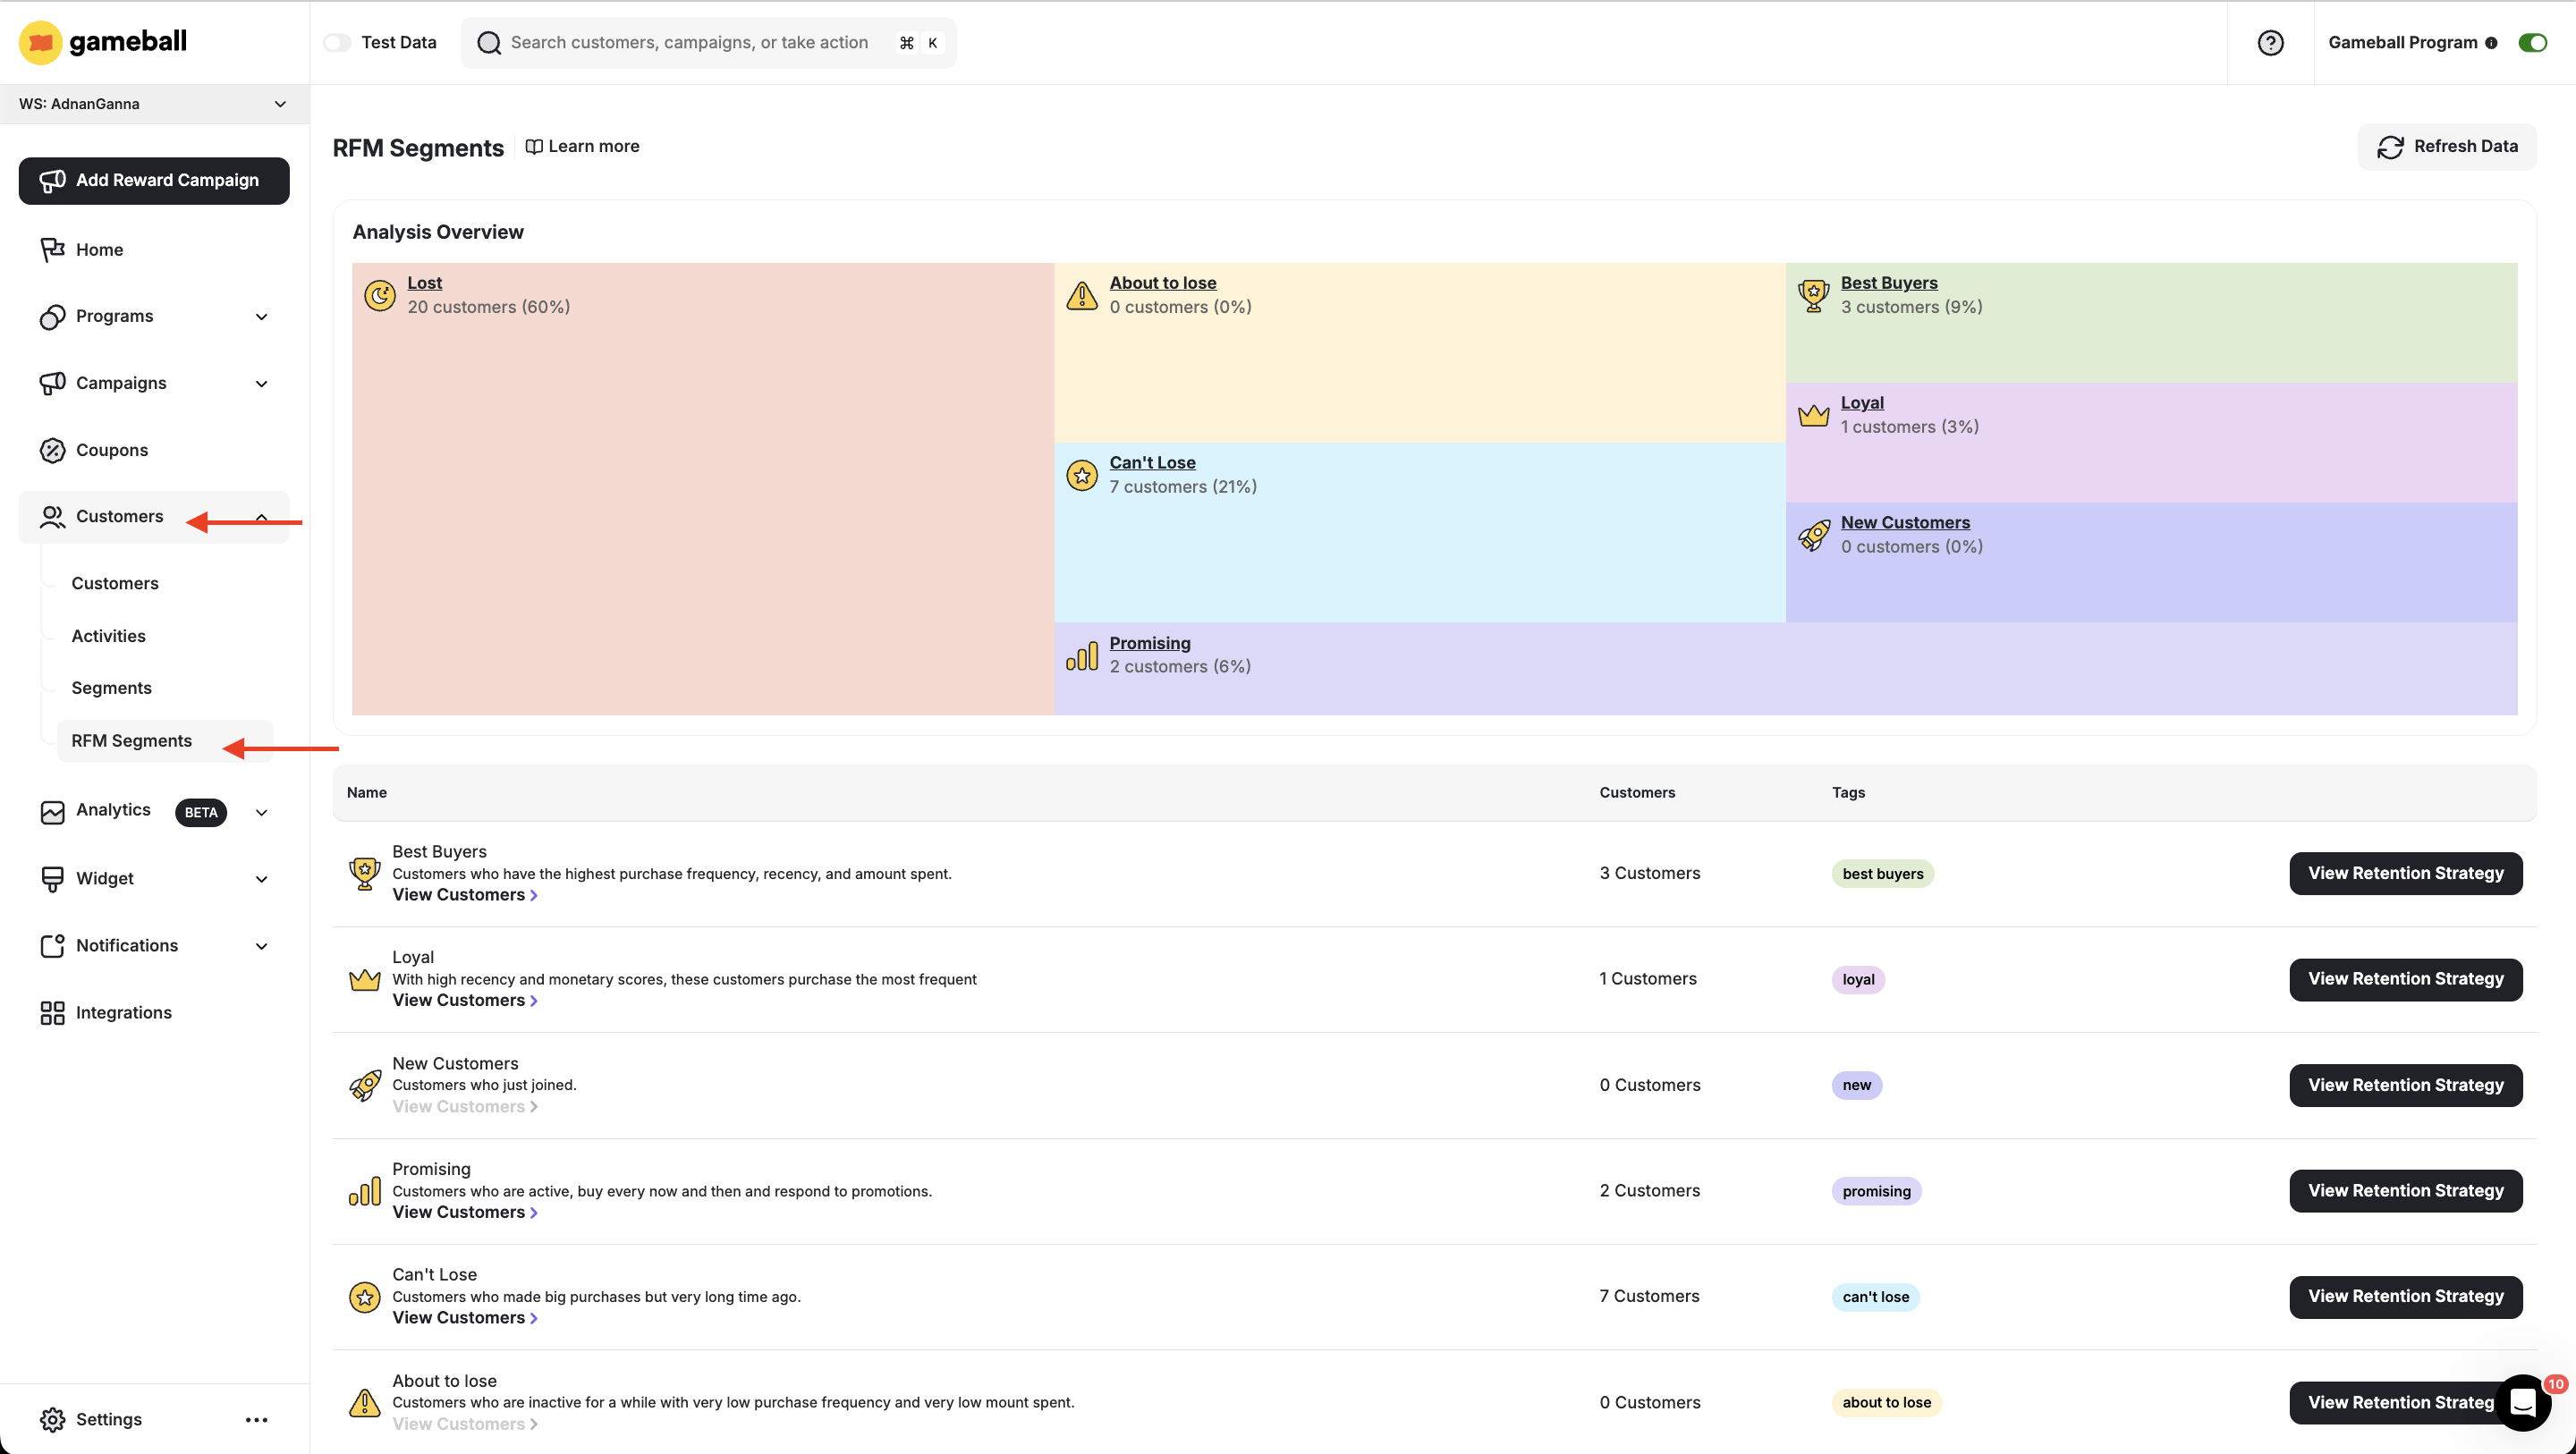
Task: Open the Segments menu item
Action: click(111, 688)
